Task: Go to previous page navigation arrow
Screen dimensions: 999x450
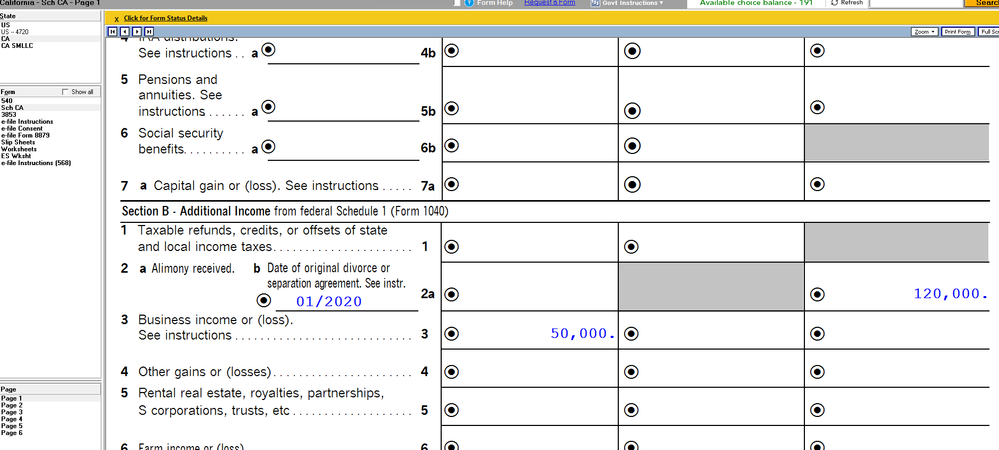Action: [x=125, y=31]
